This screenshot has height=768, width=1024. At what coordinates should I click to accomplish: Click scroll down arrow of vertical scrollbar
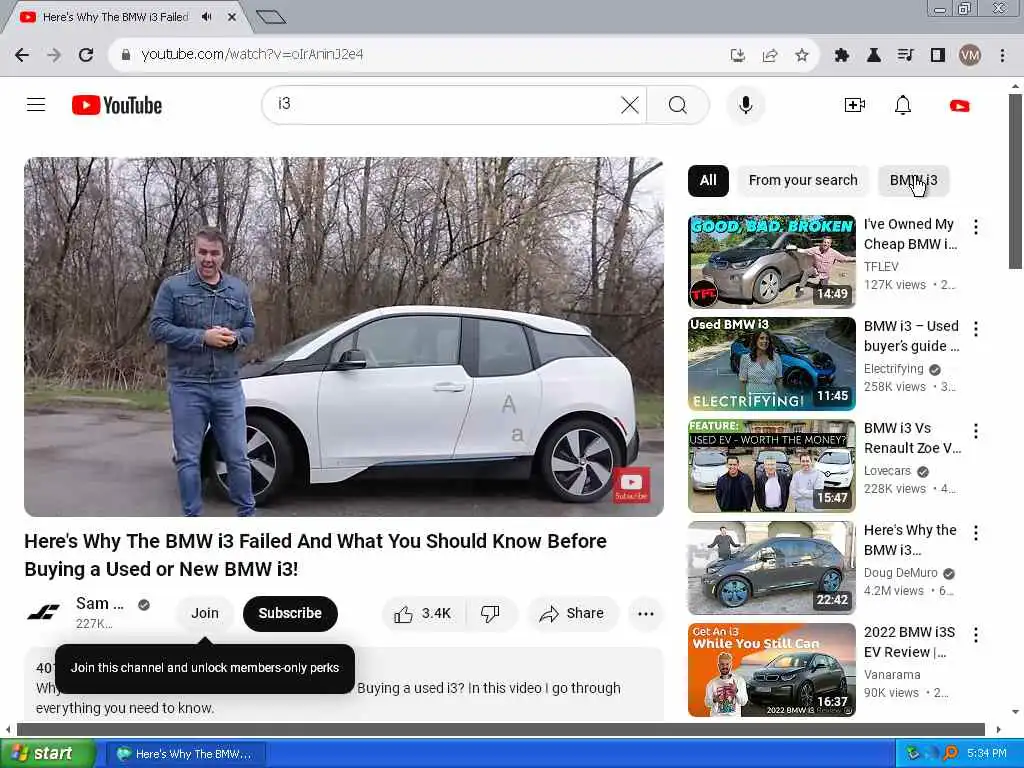coord(1015,712)
